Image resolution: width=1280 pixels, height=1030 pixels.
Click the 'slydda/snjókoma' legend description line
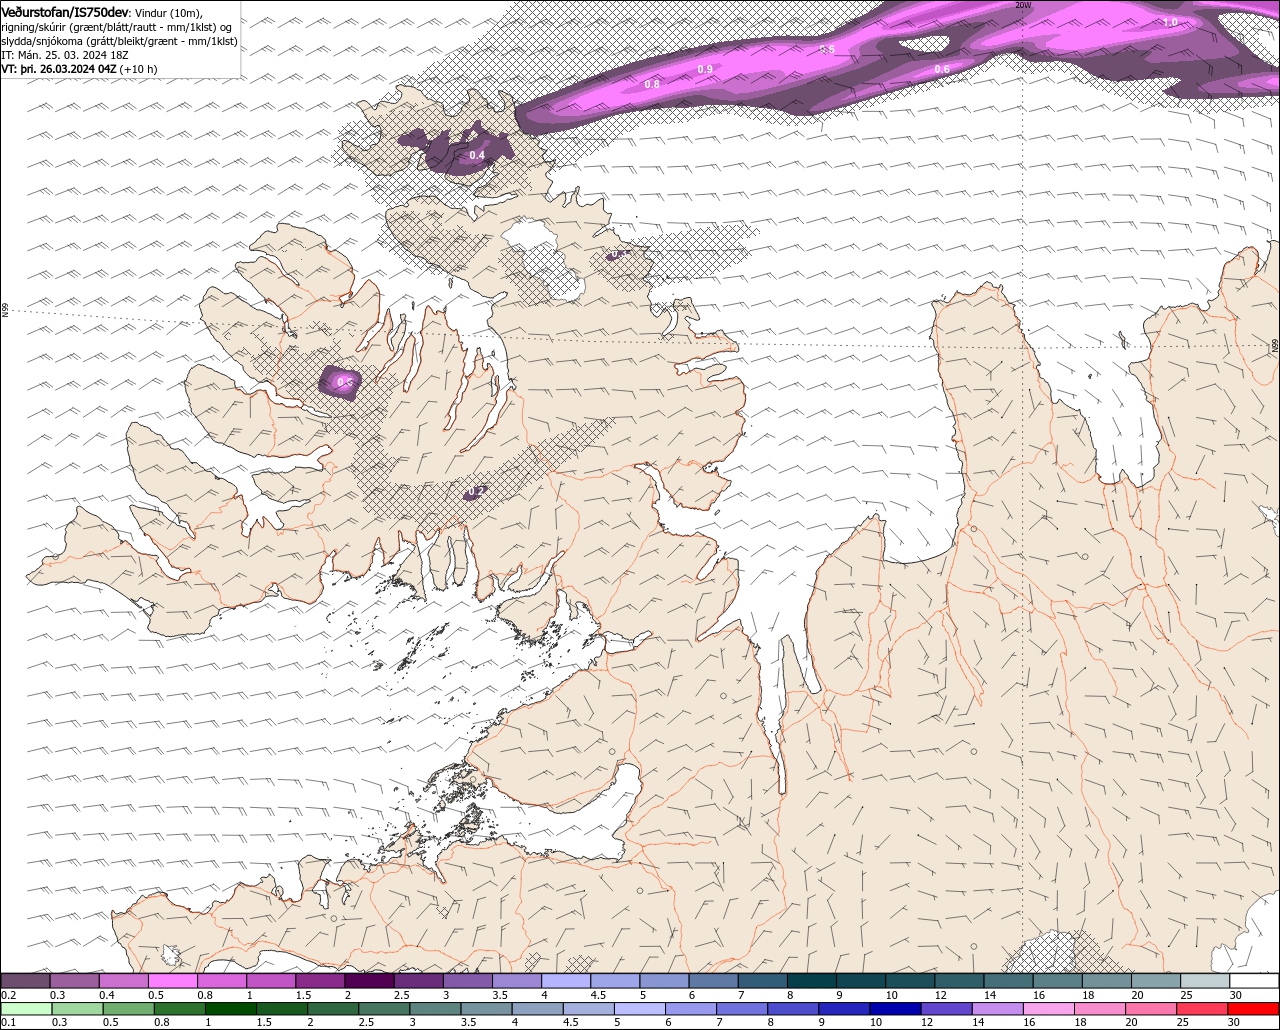point(119,41)
